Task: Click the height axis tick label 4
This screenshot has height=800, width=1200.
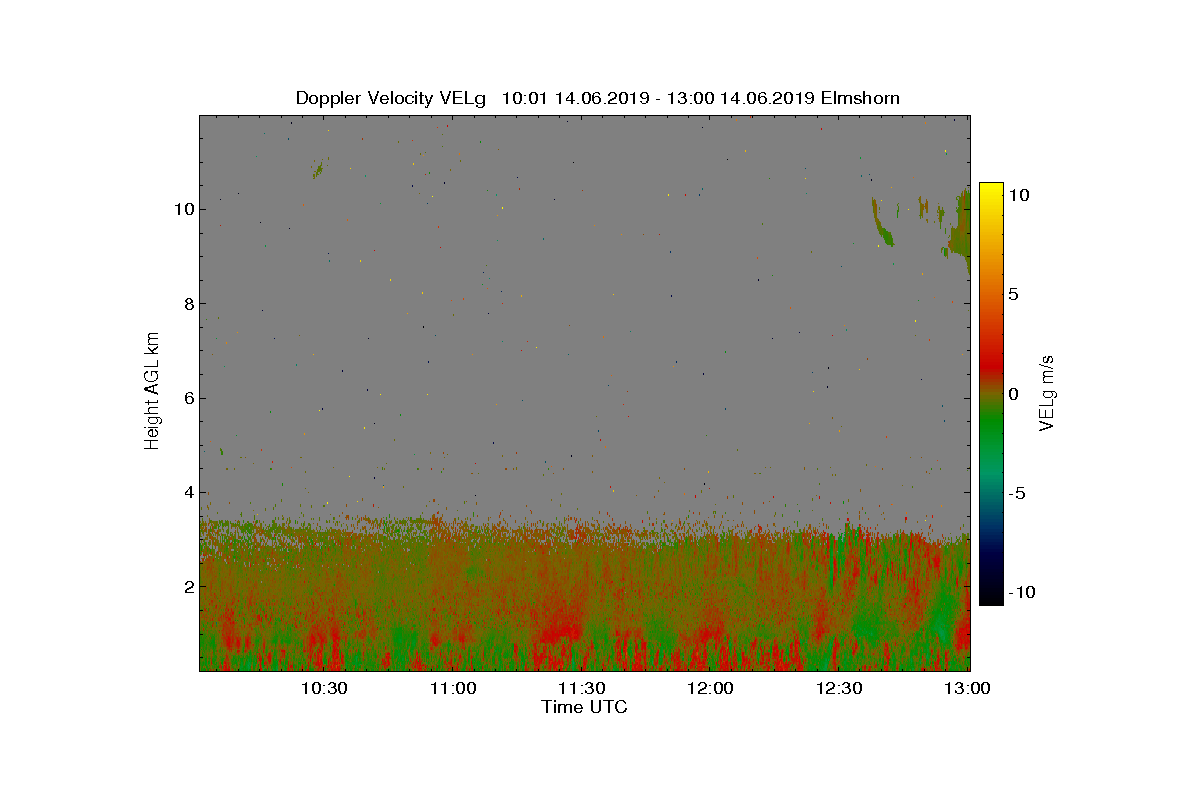Action: click(187, 492)
